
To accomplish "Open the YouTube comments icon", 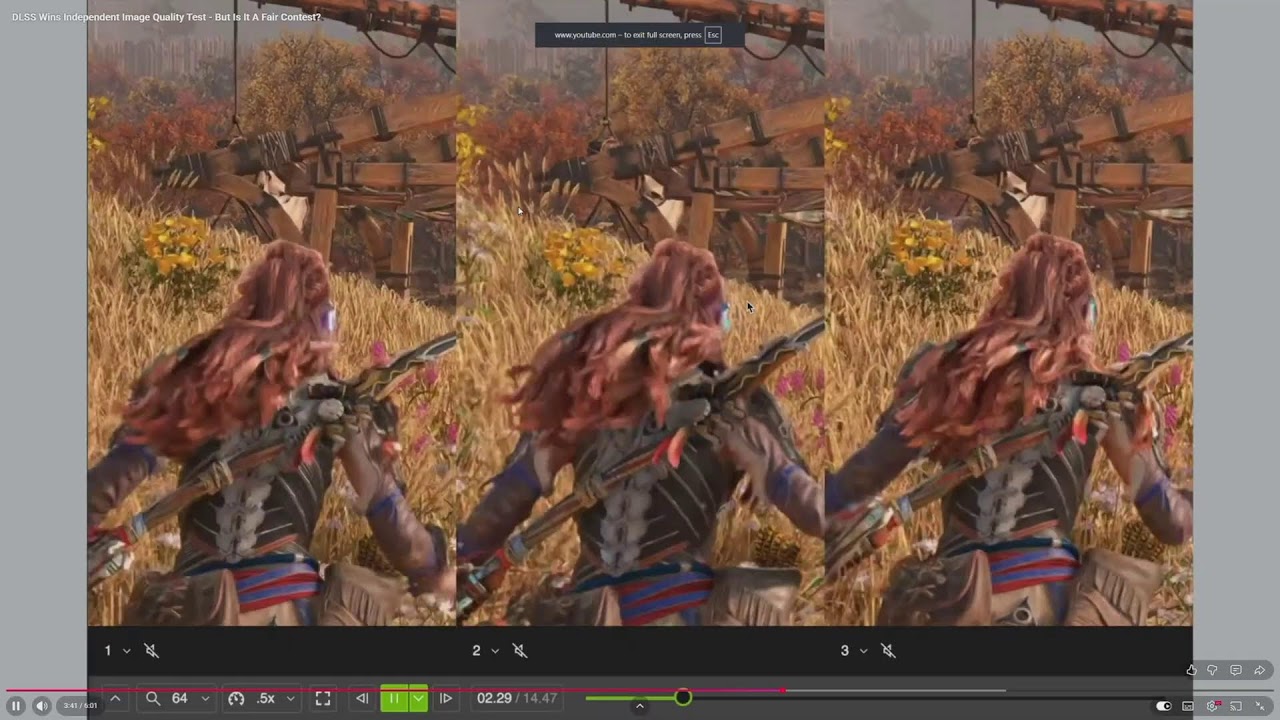I will [1236, 670].
